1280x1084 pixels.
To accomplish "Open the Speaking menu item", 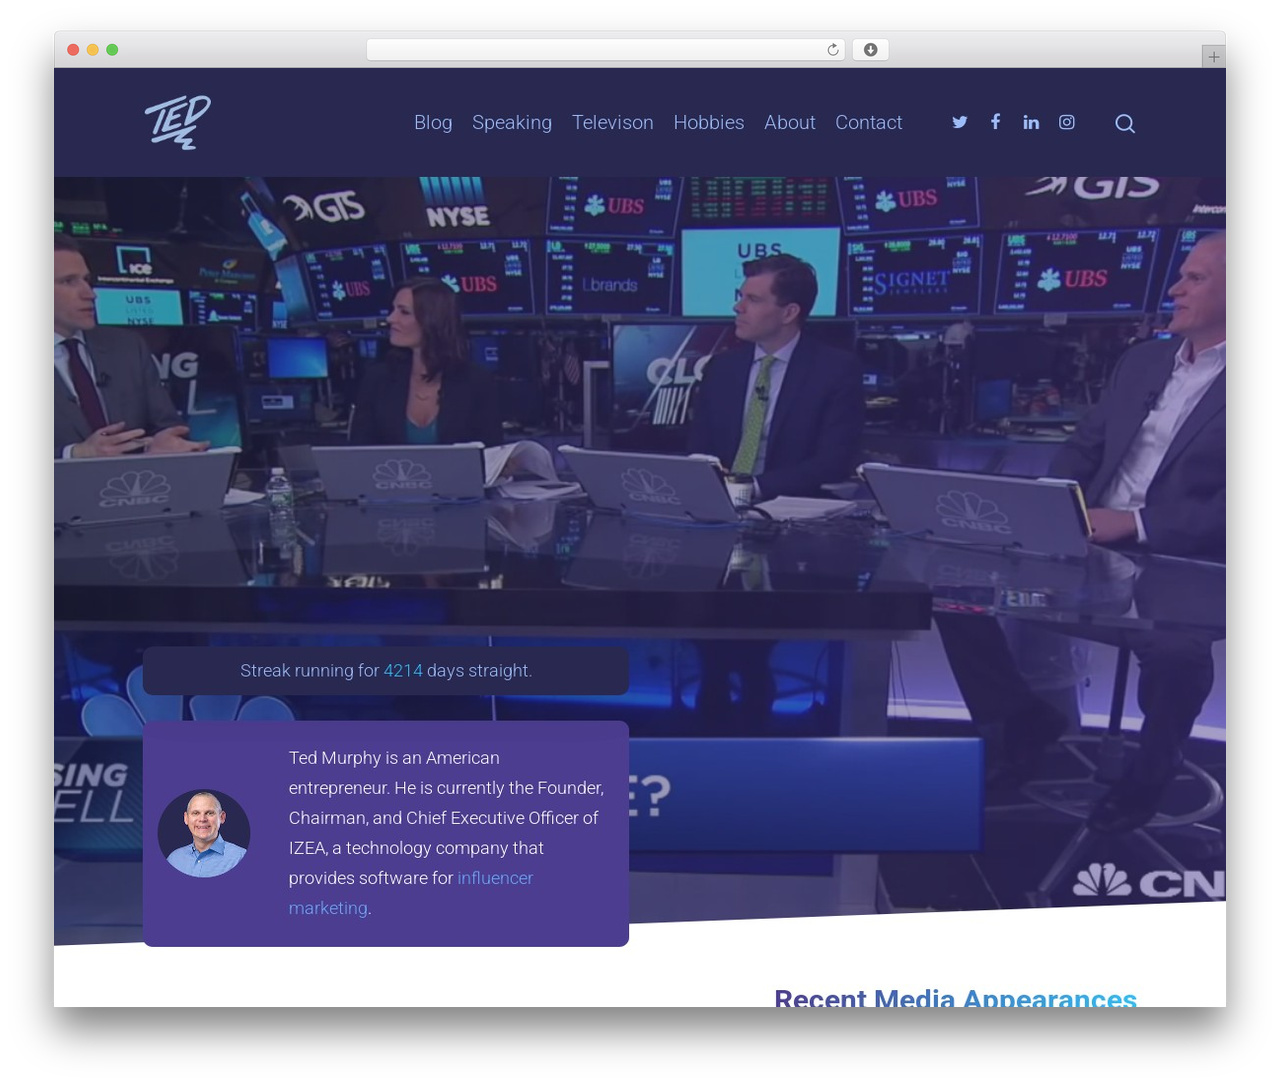I will [512, 122].
